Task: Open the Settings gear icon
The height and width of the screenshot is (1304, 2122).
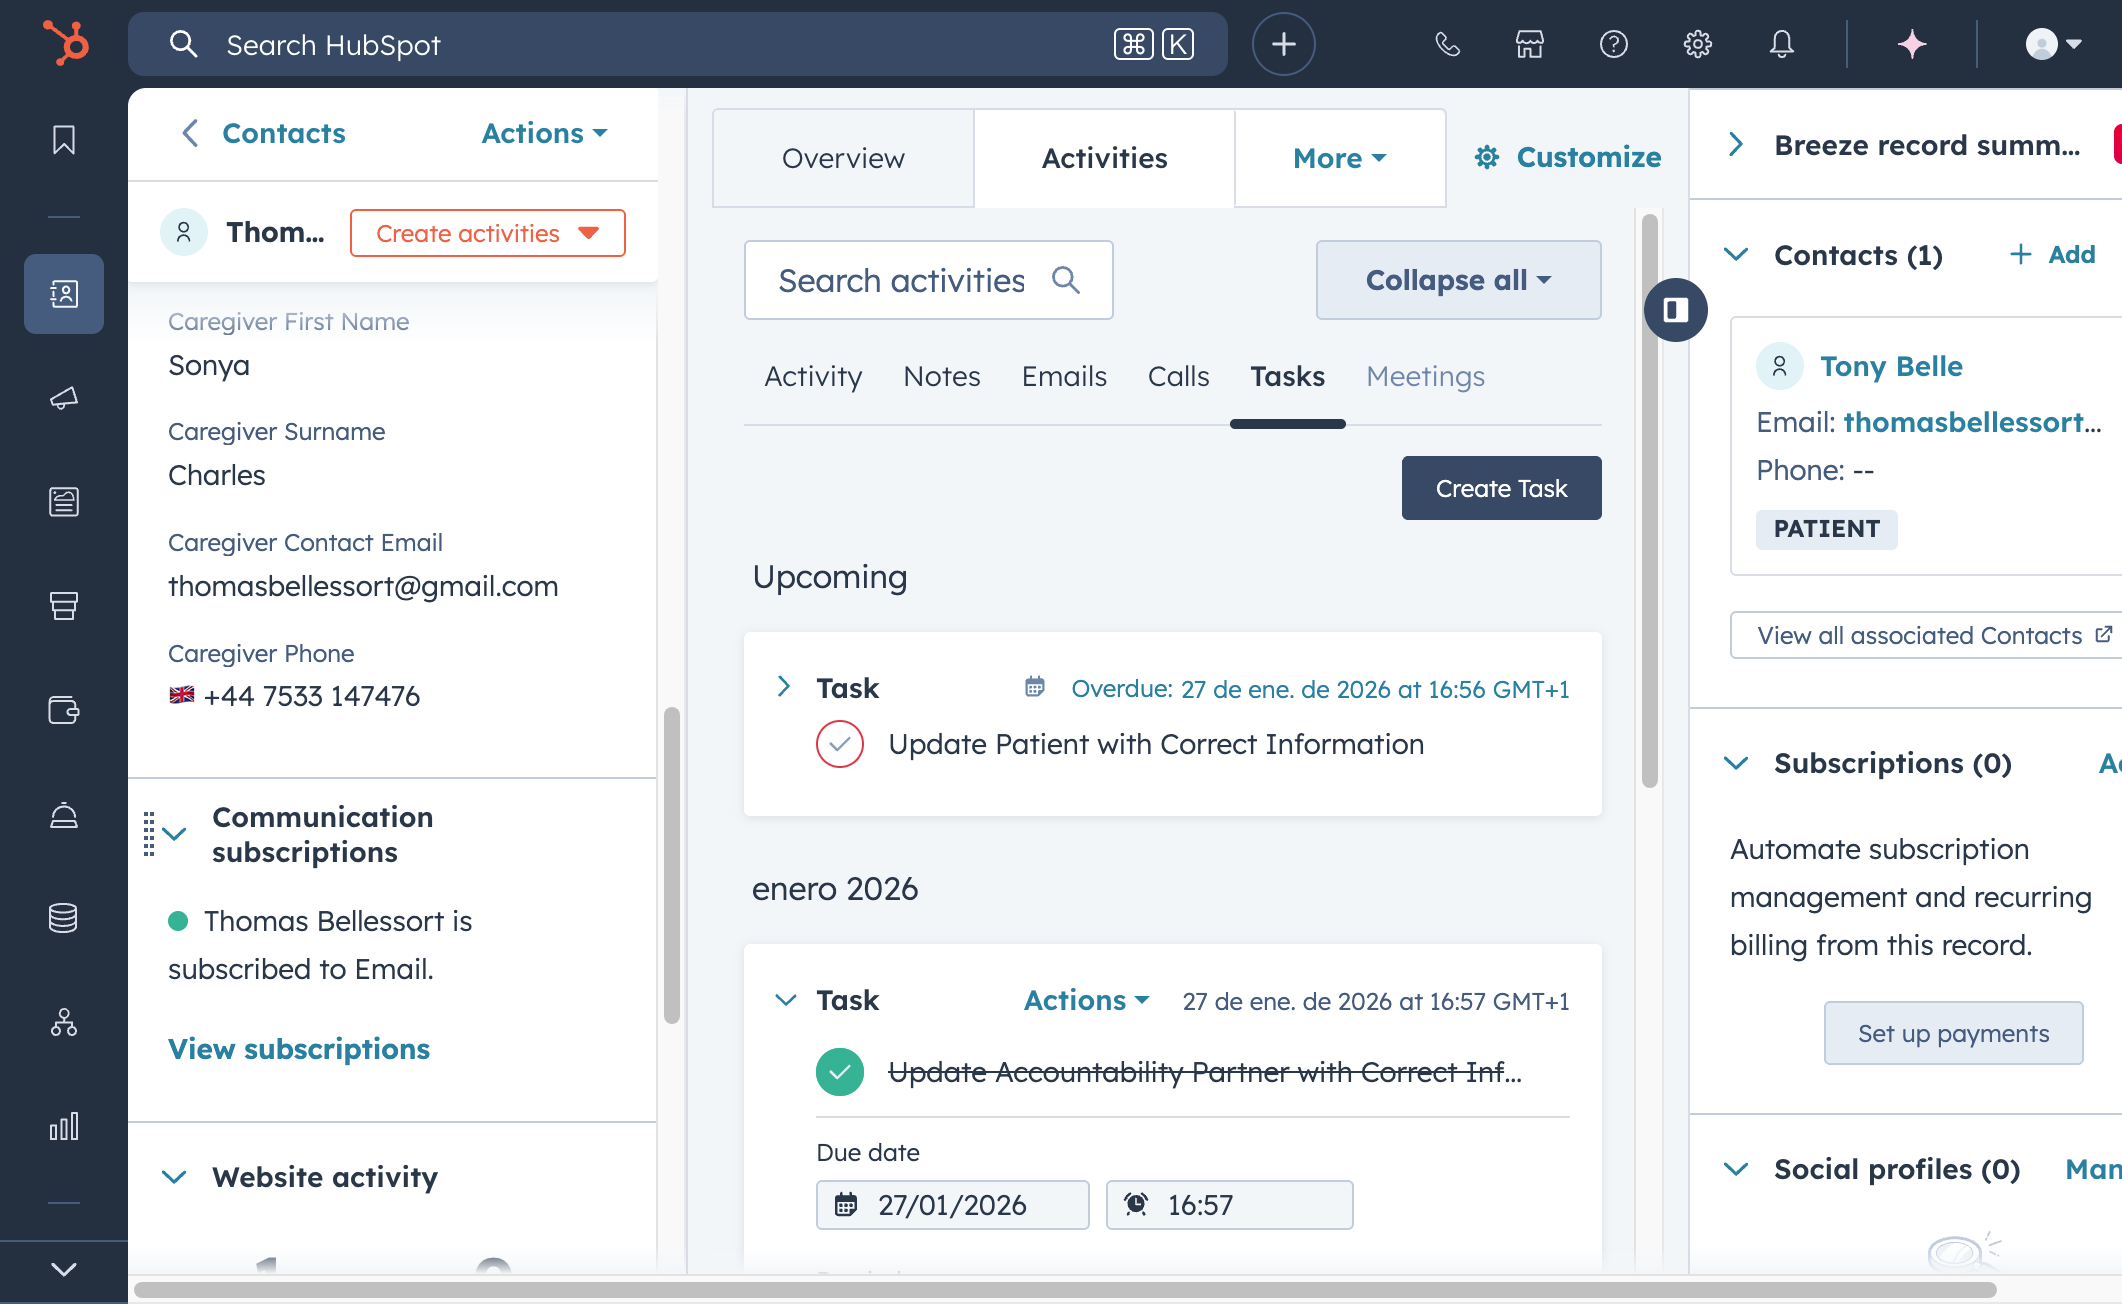Action: click(1698, 44)
